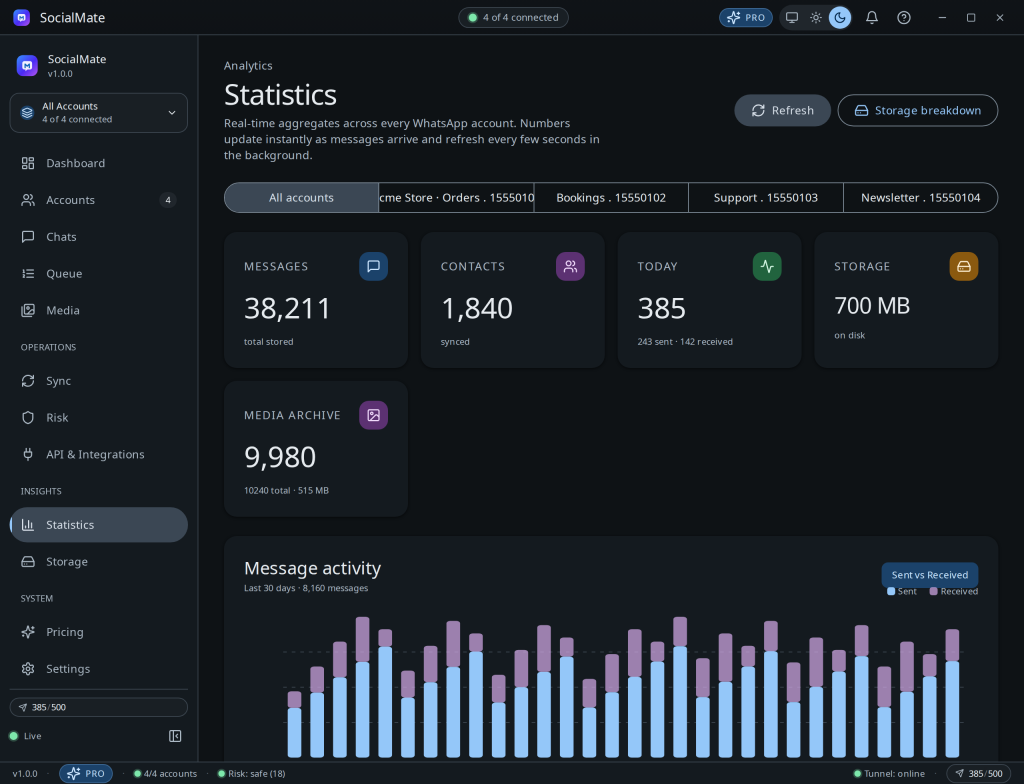Switch to light theme sun icon
1024x784 pixels.
pos(816,18)
